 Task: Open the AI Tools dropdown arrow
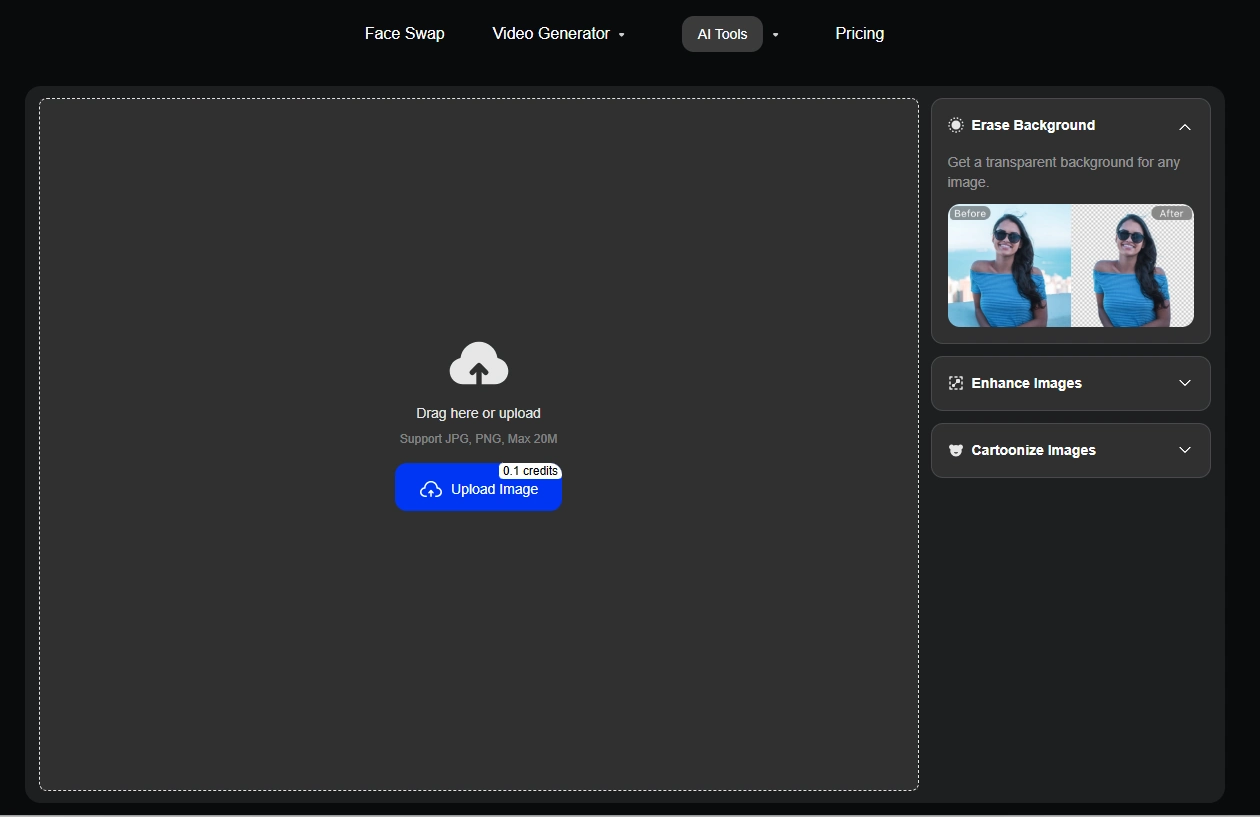coord(775,33)
